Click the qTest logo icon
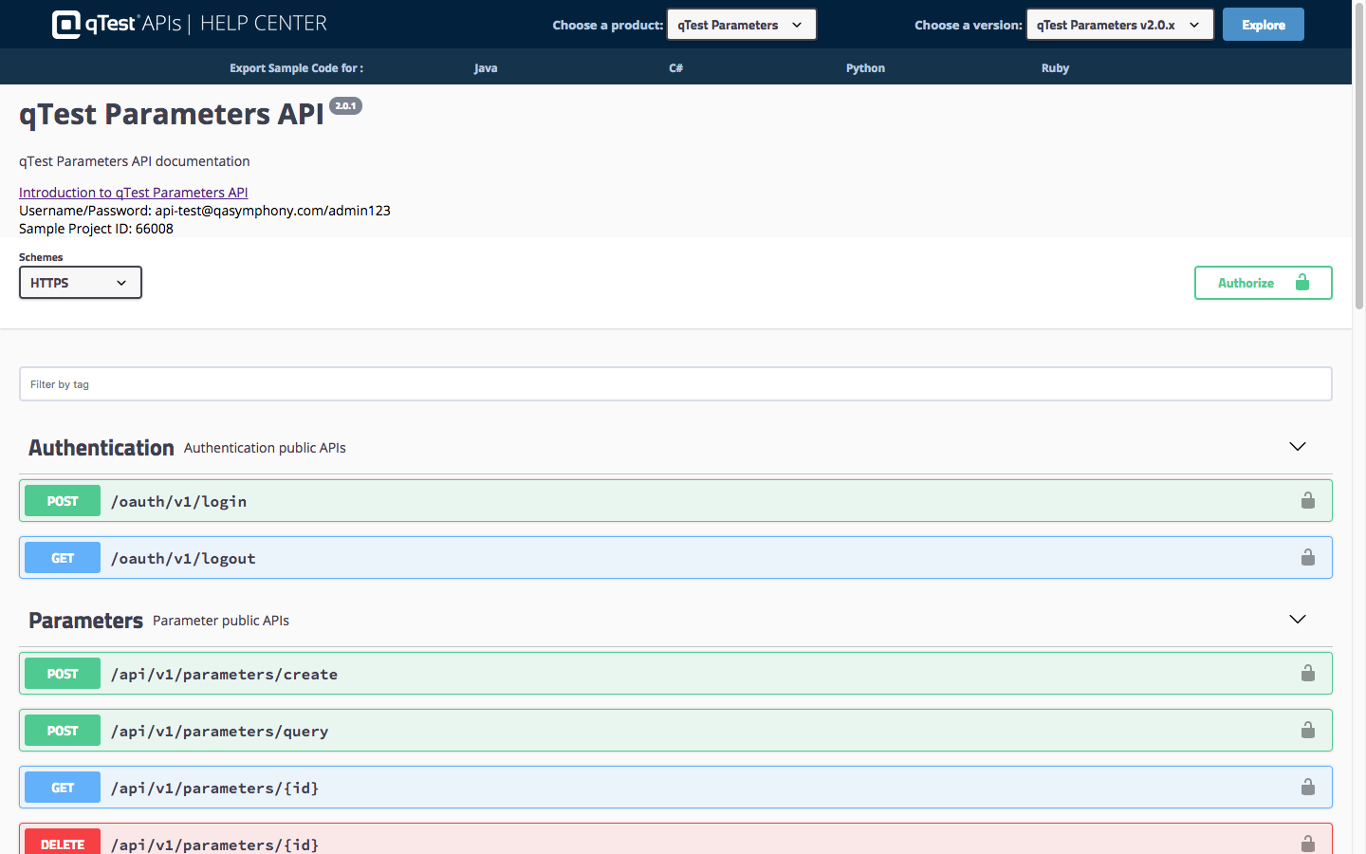This screenshot has width=1366, height=854. [66, 23]
